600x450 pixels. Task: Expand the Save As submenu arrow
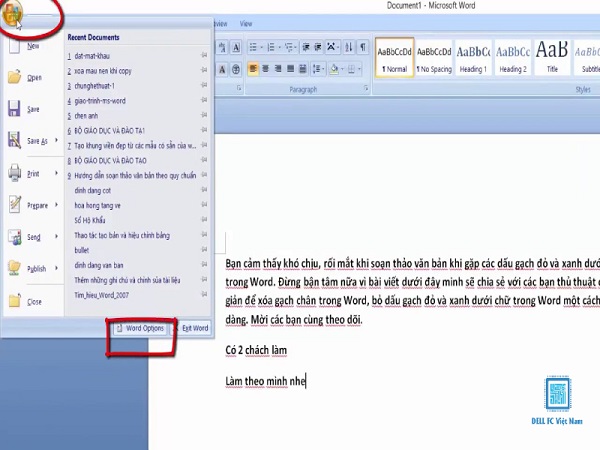click(56, 140)
